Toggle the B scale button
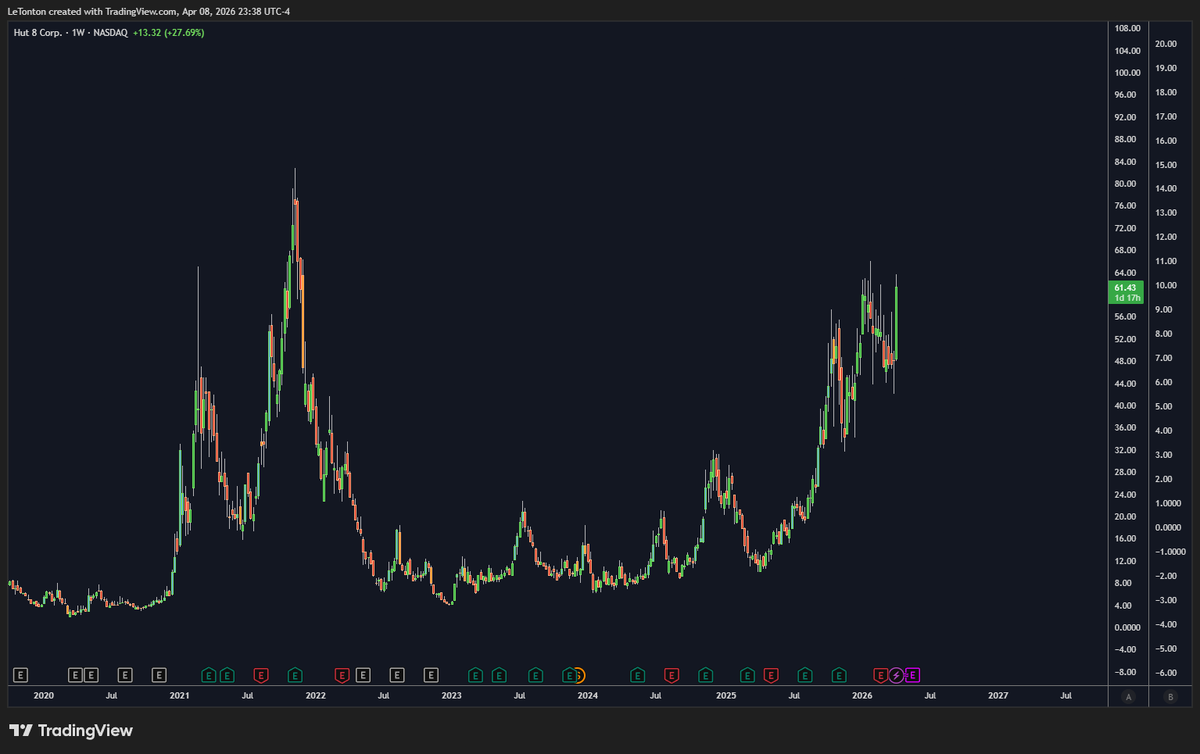This screenshot has width=1200, height=754. pyautogui.click(x=1171, y=696)
